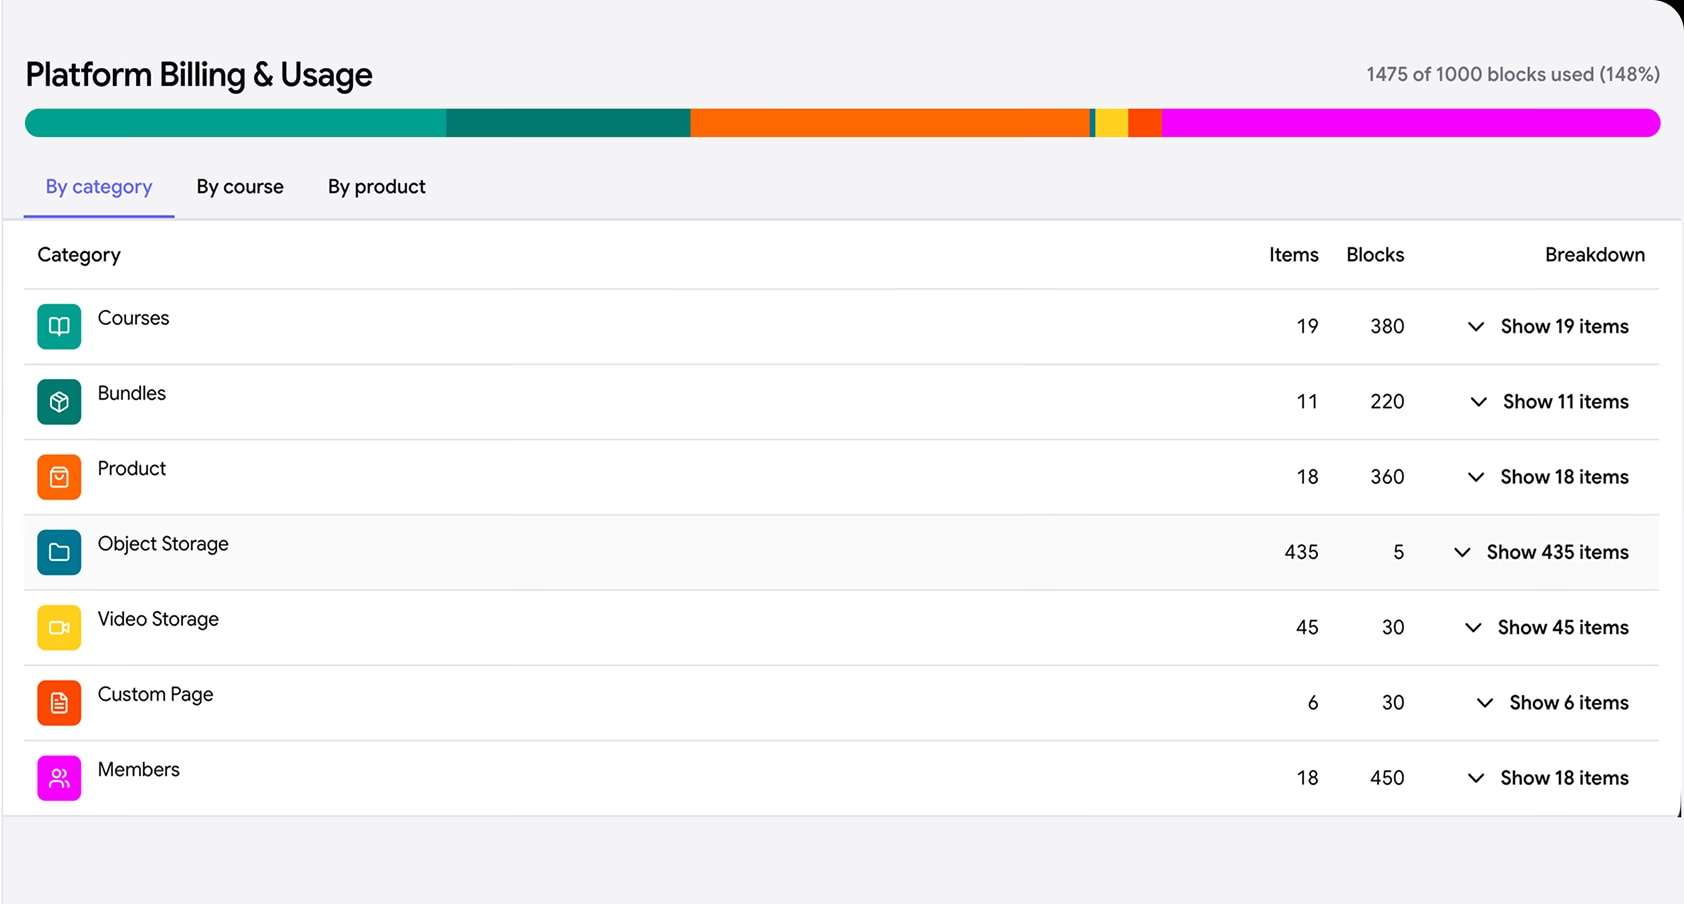1684x904 pixels.
Task: Switch to the By course tab
Action: tap(240, 187)
